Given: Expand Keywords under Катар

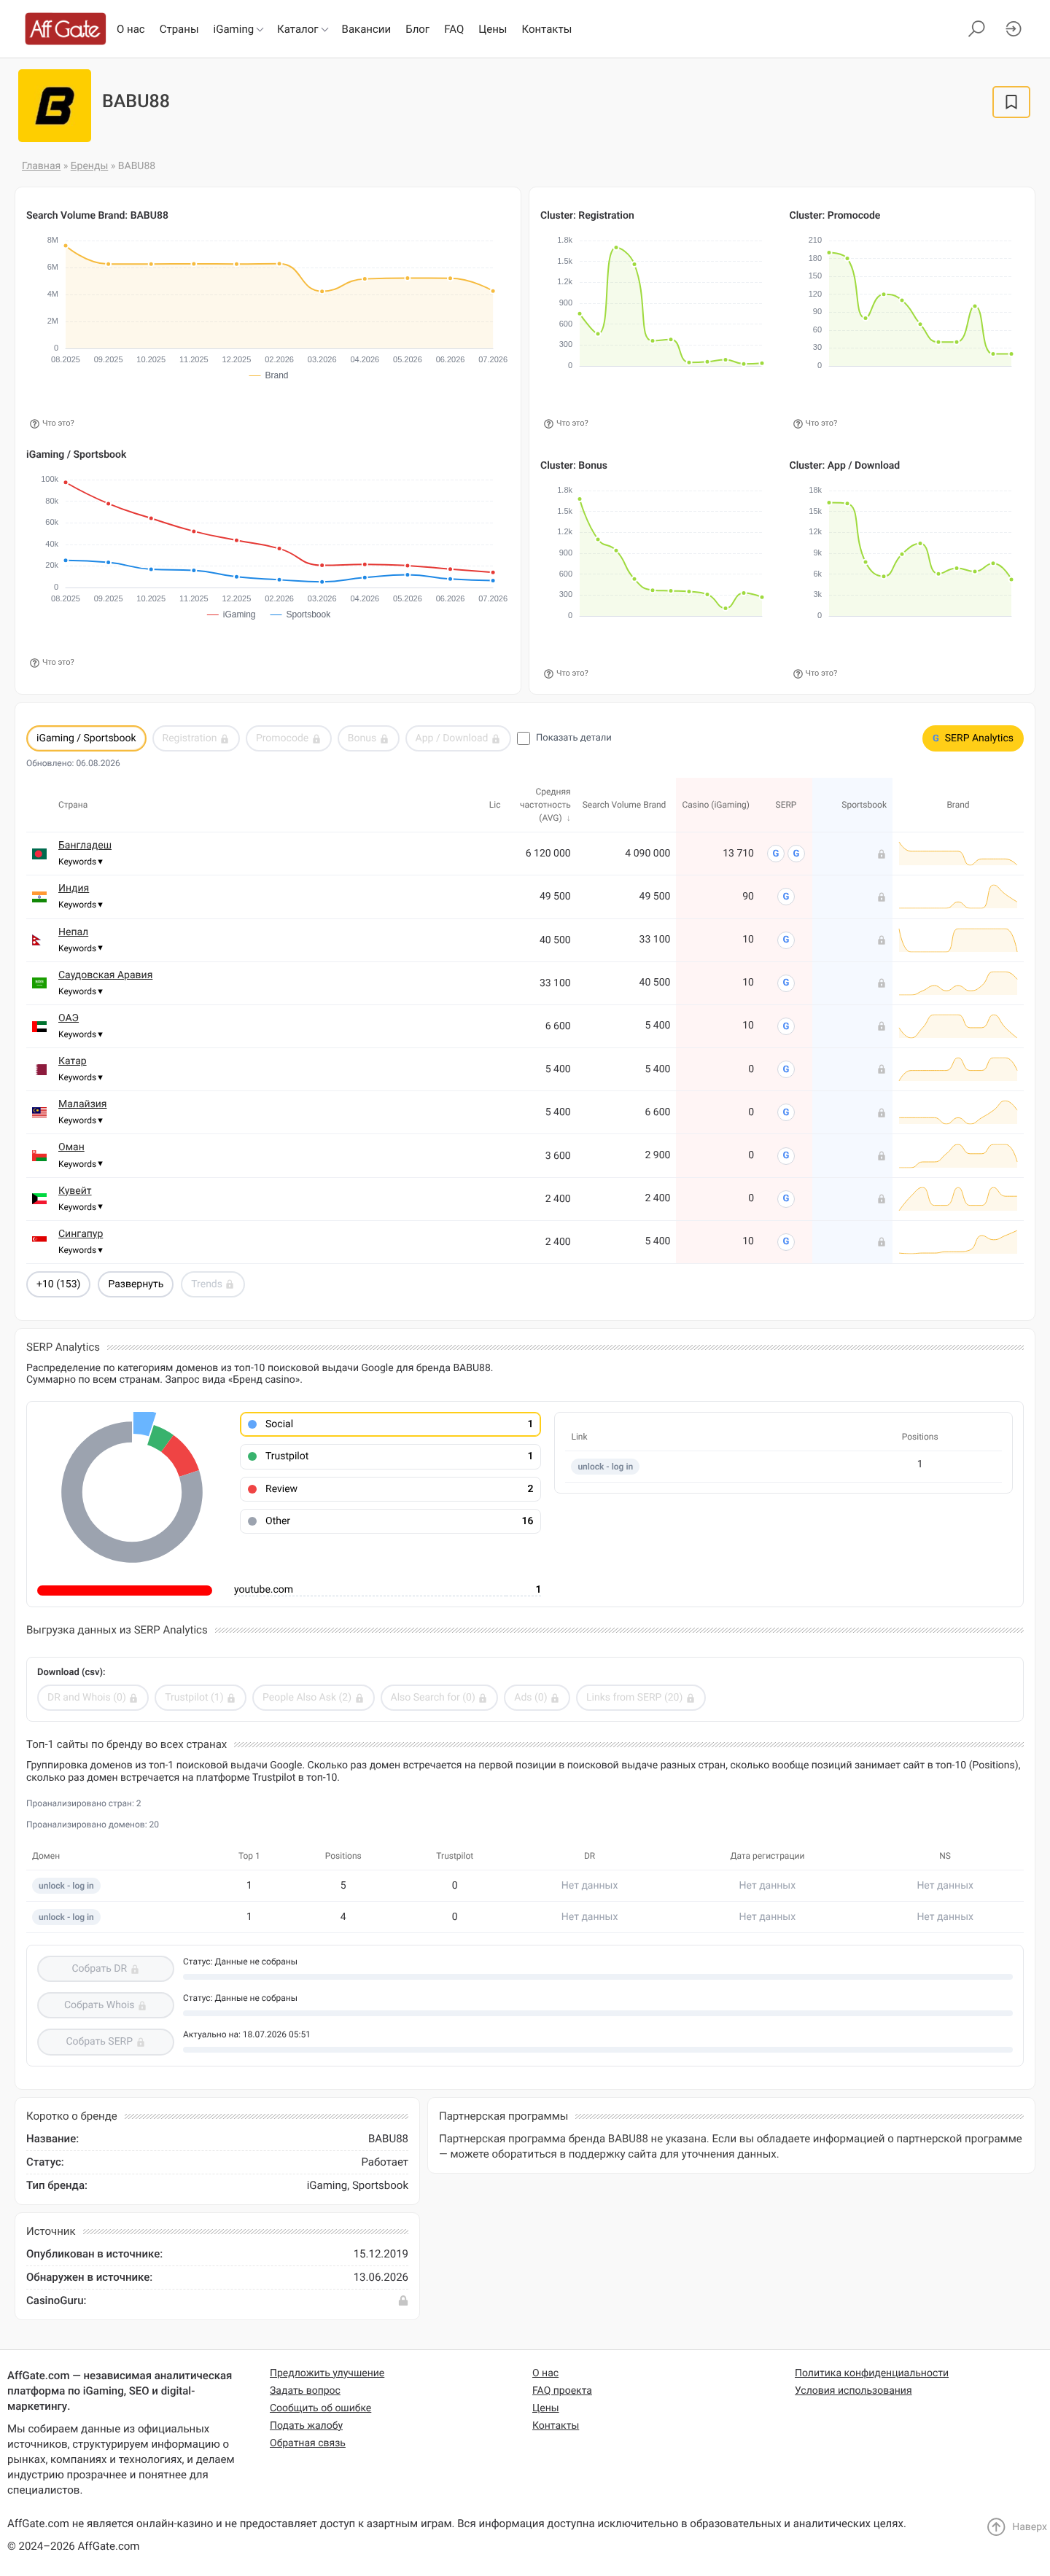Looking at the screenshot, I should (80, 1078).
